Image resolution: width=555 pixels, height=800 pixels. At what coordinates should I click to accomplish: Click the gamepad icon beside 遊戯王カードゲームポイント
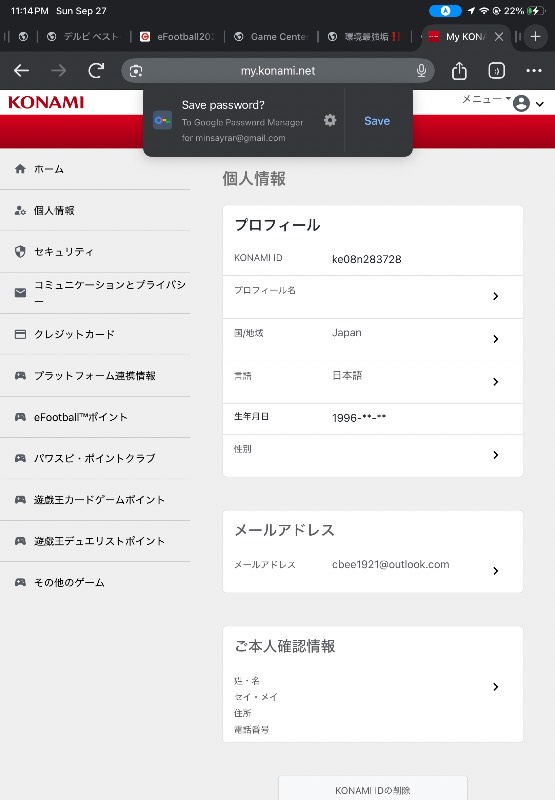pyautogui.click(x=20, y=499)
